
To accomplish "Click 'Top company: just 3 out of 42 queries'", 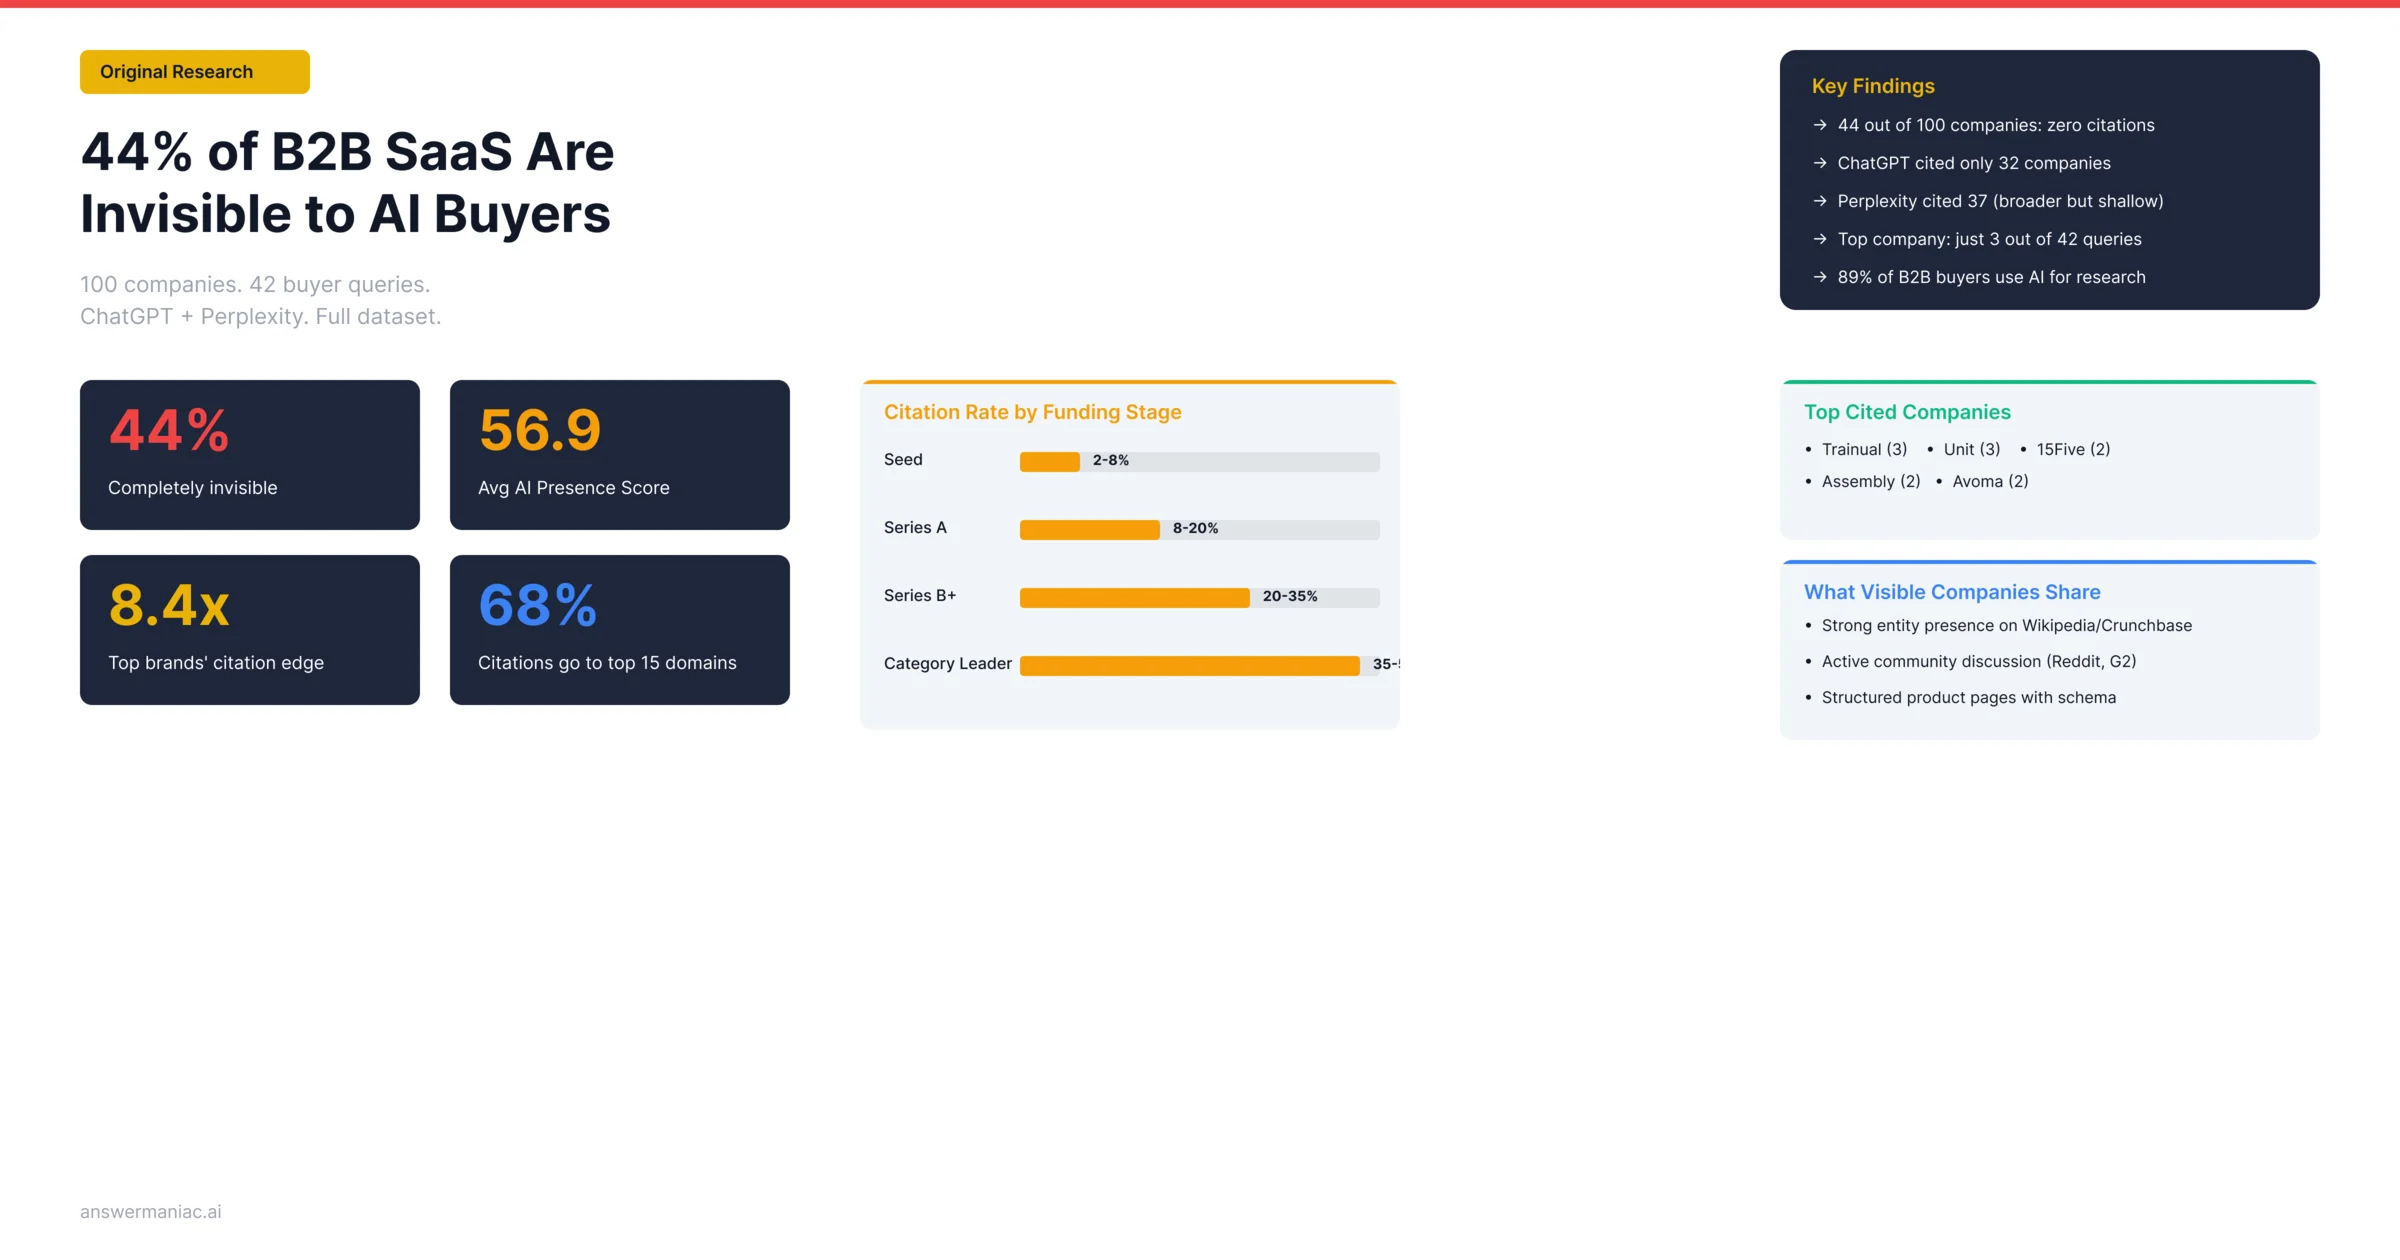I will pos(1990,239).
